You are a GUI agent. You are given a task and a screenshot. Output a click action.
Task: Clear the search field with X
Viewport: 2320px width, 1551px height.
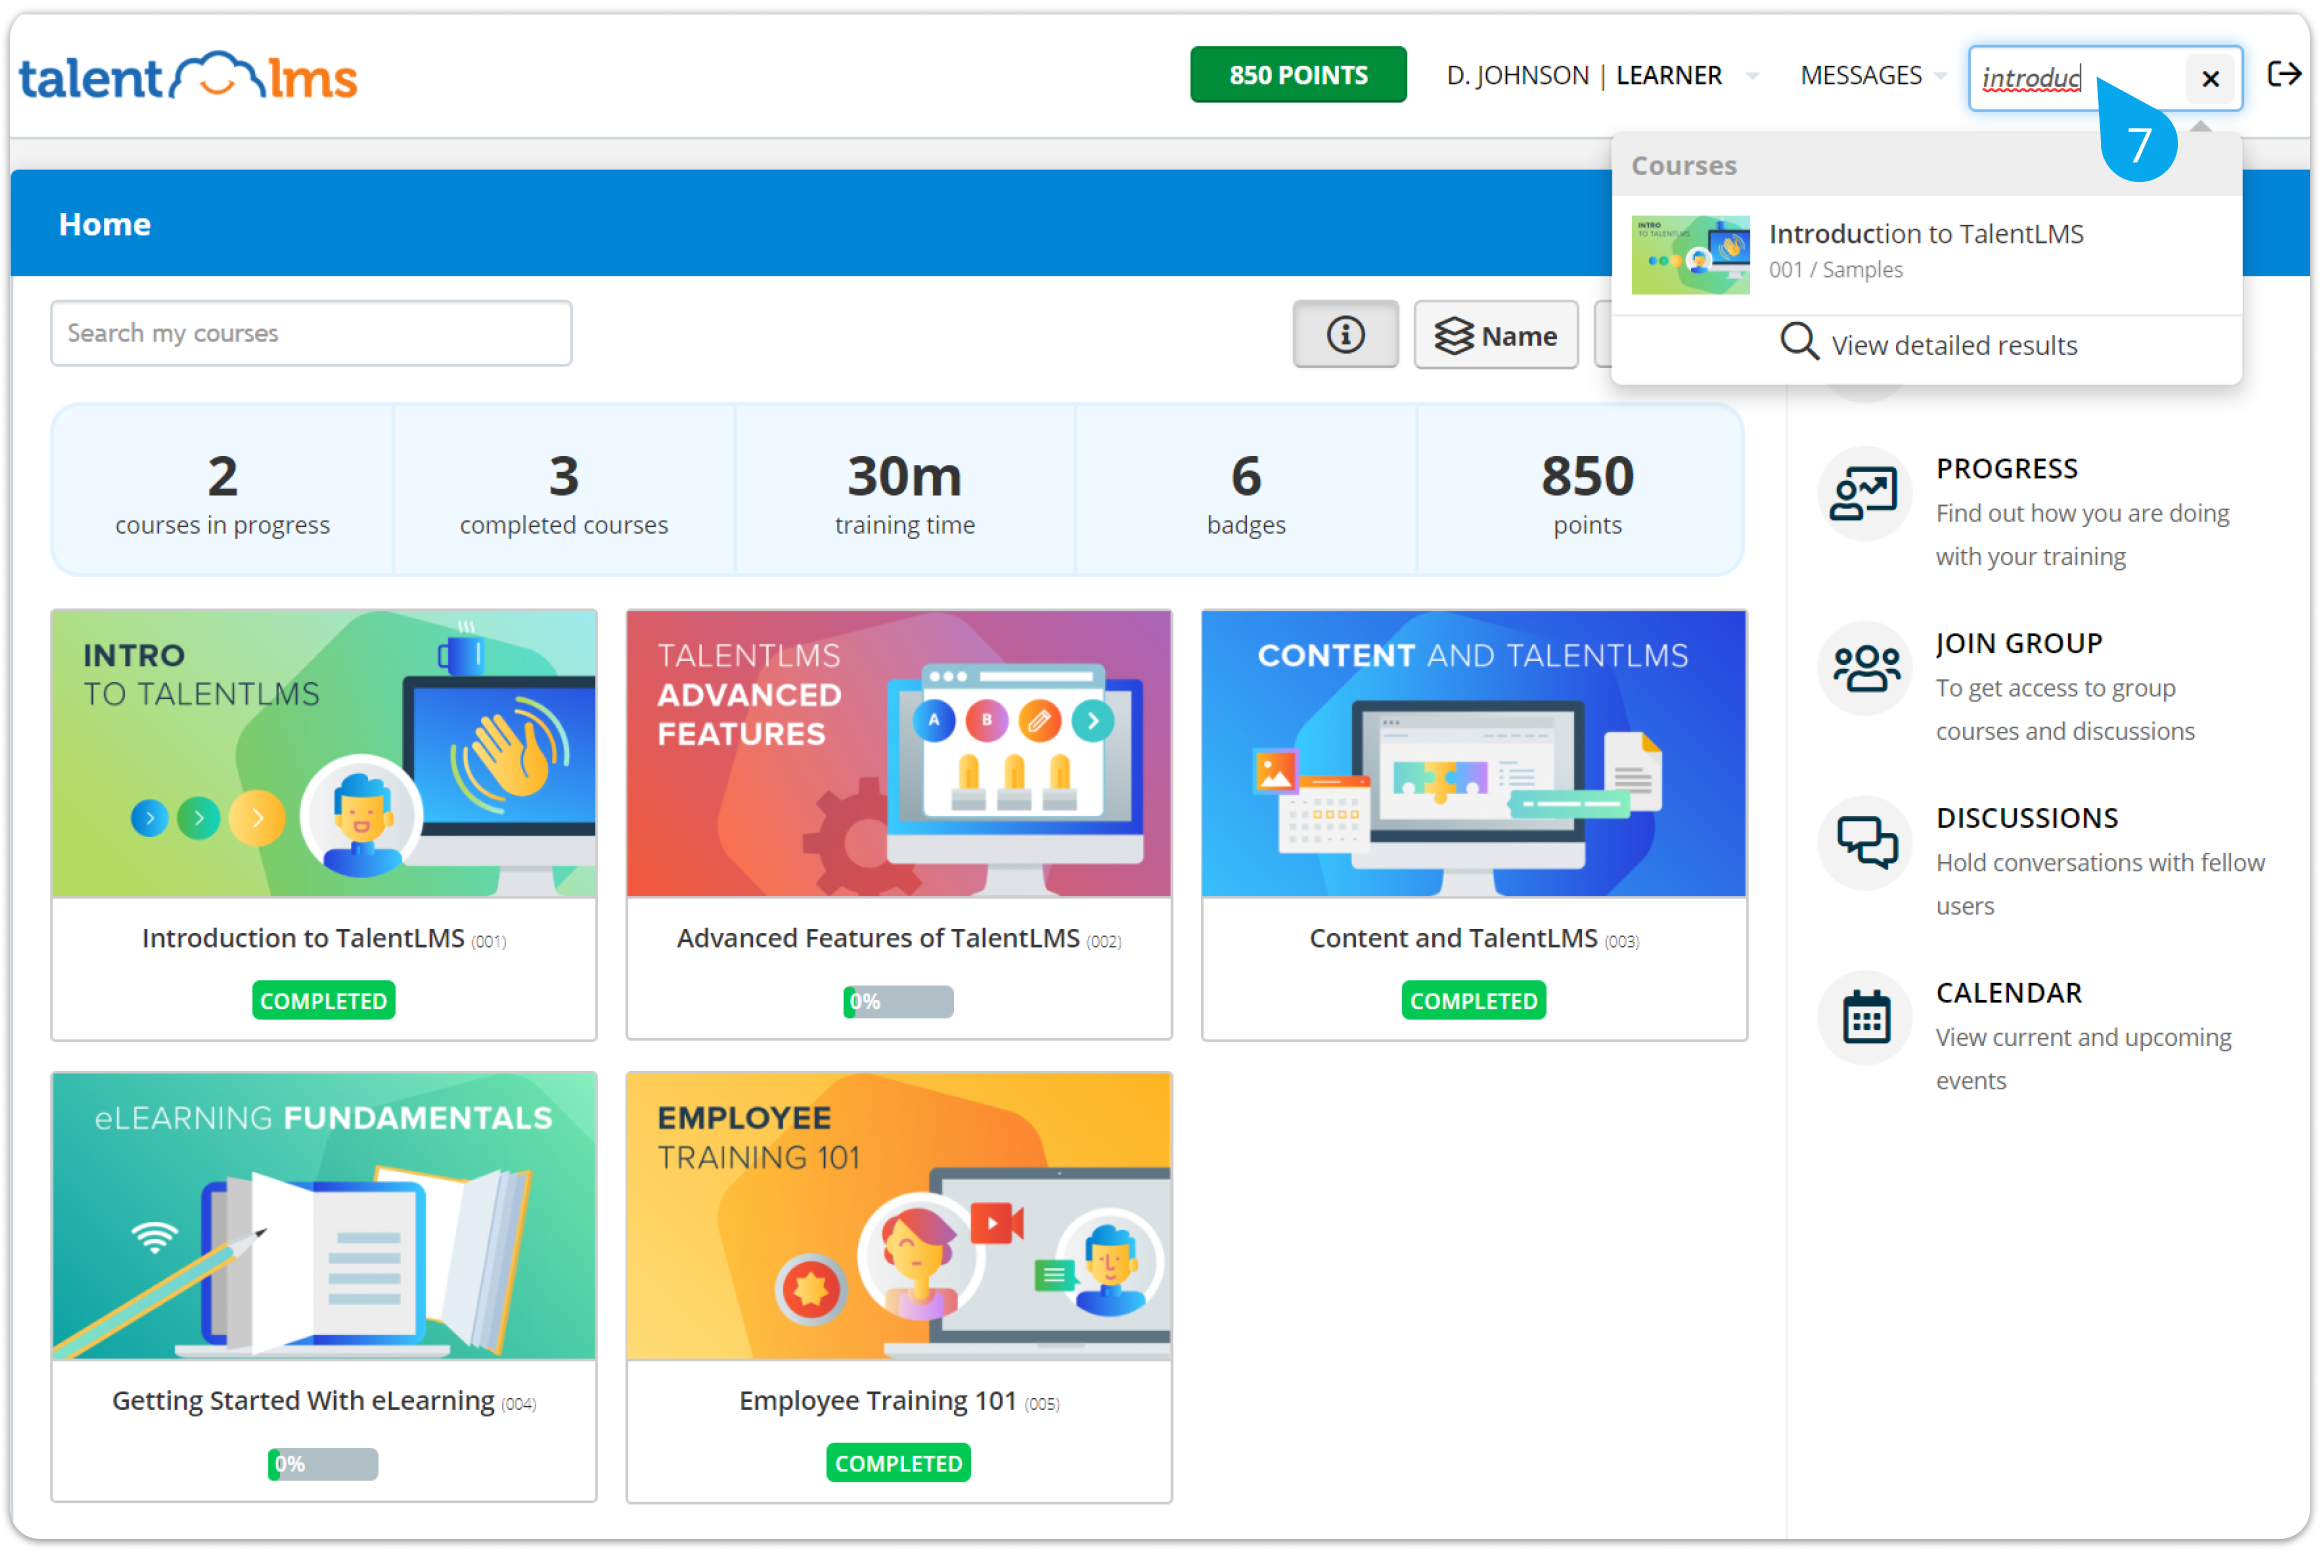(x=2210, y=78)
